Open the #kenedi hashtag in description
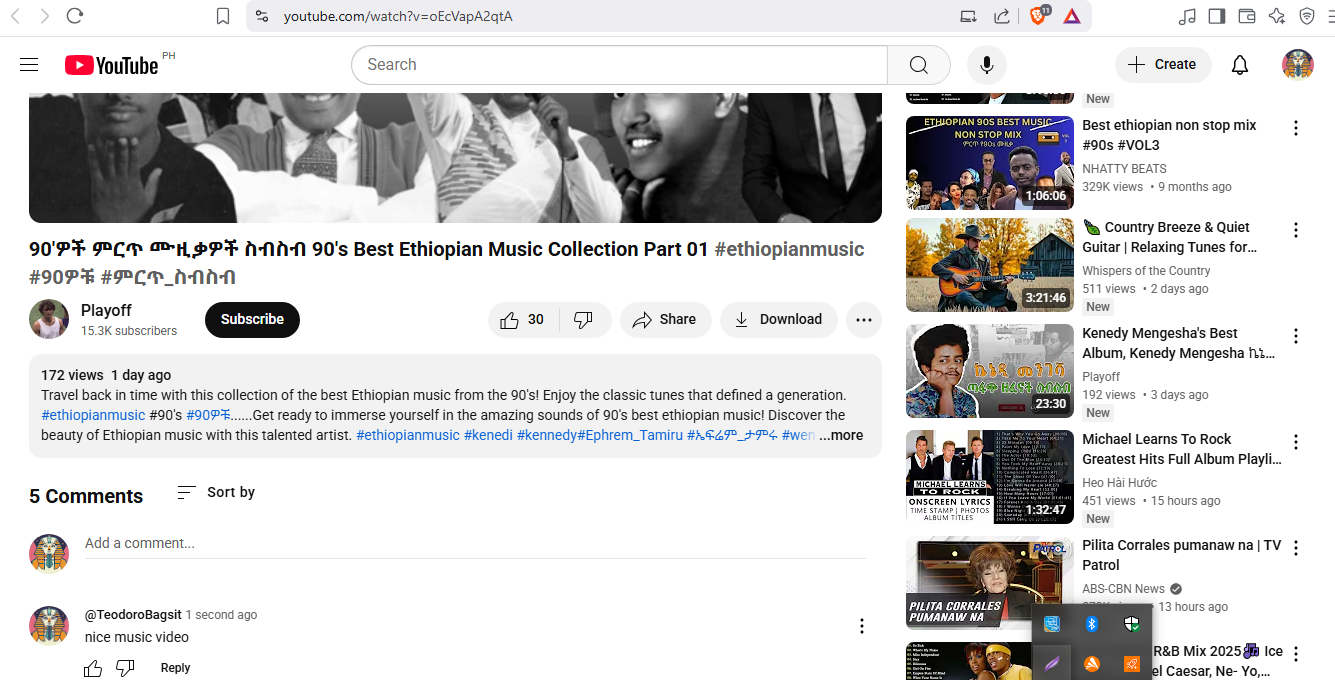This screenshot has height=680, width=1335. click(488, 435)
